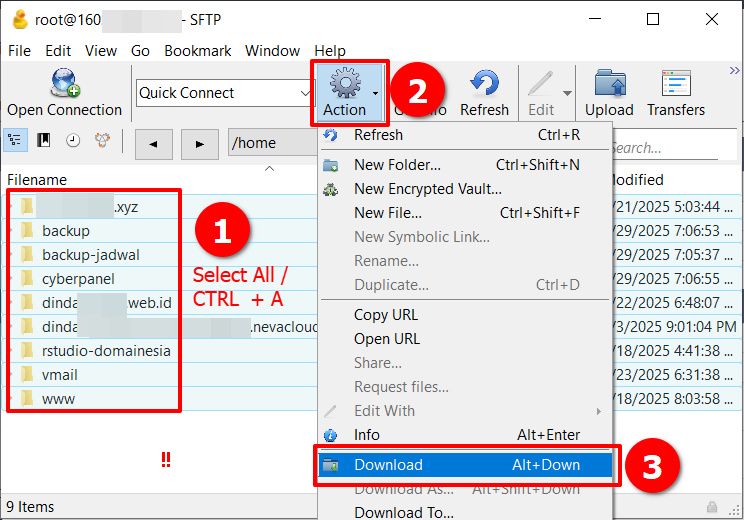Click Copy URL in the menu
This screenshot has width=744, height=520.
click(386, 315)
